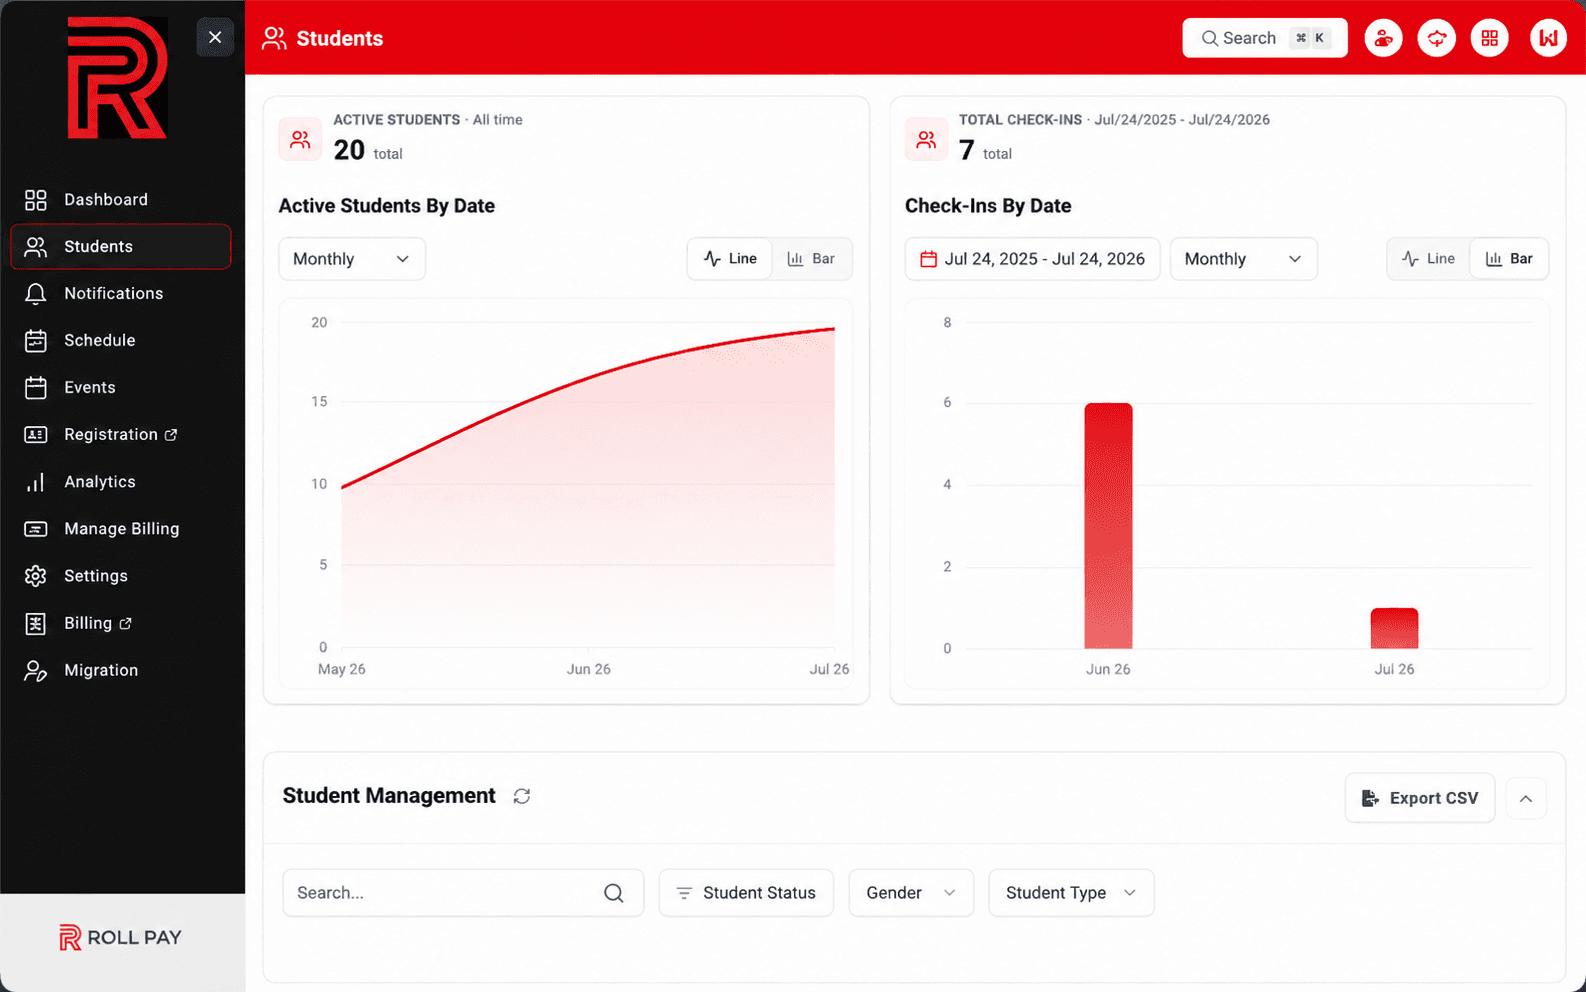Open the Events sidebar item

[x=121, y=388]
